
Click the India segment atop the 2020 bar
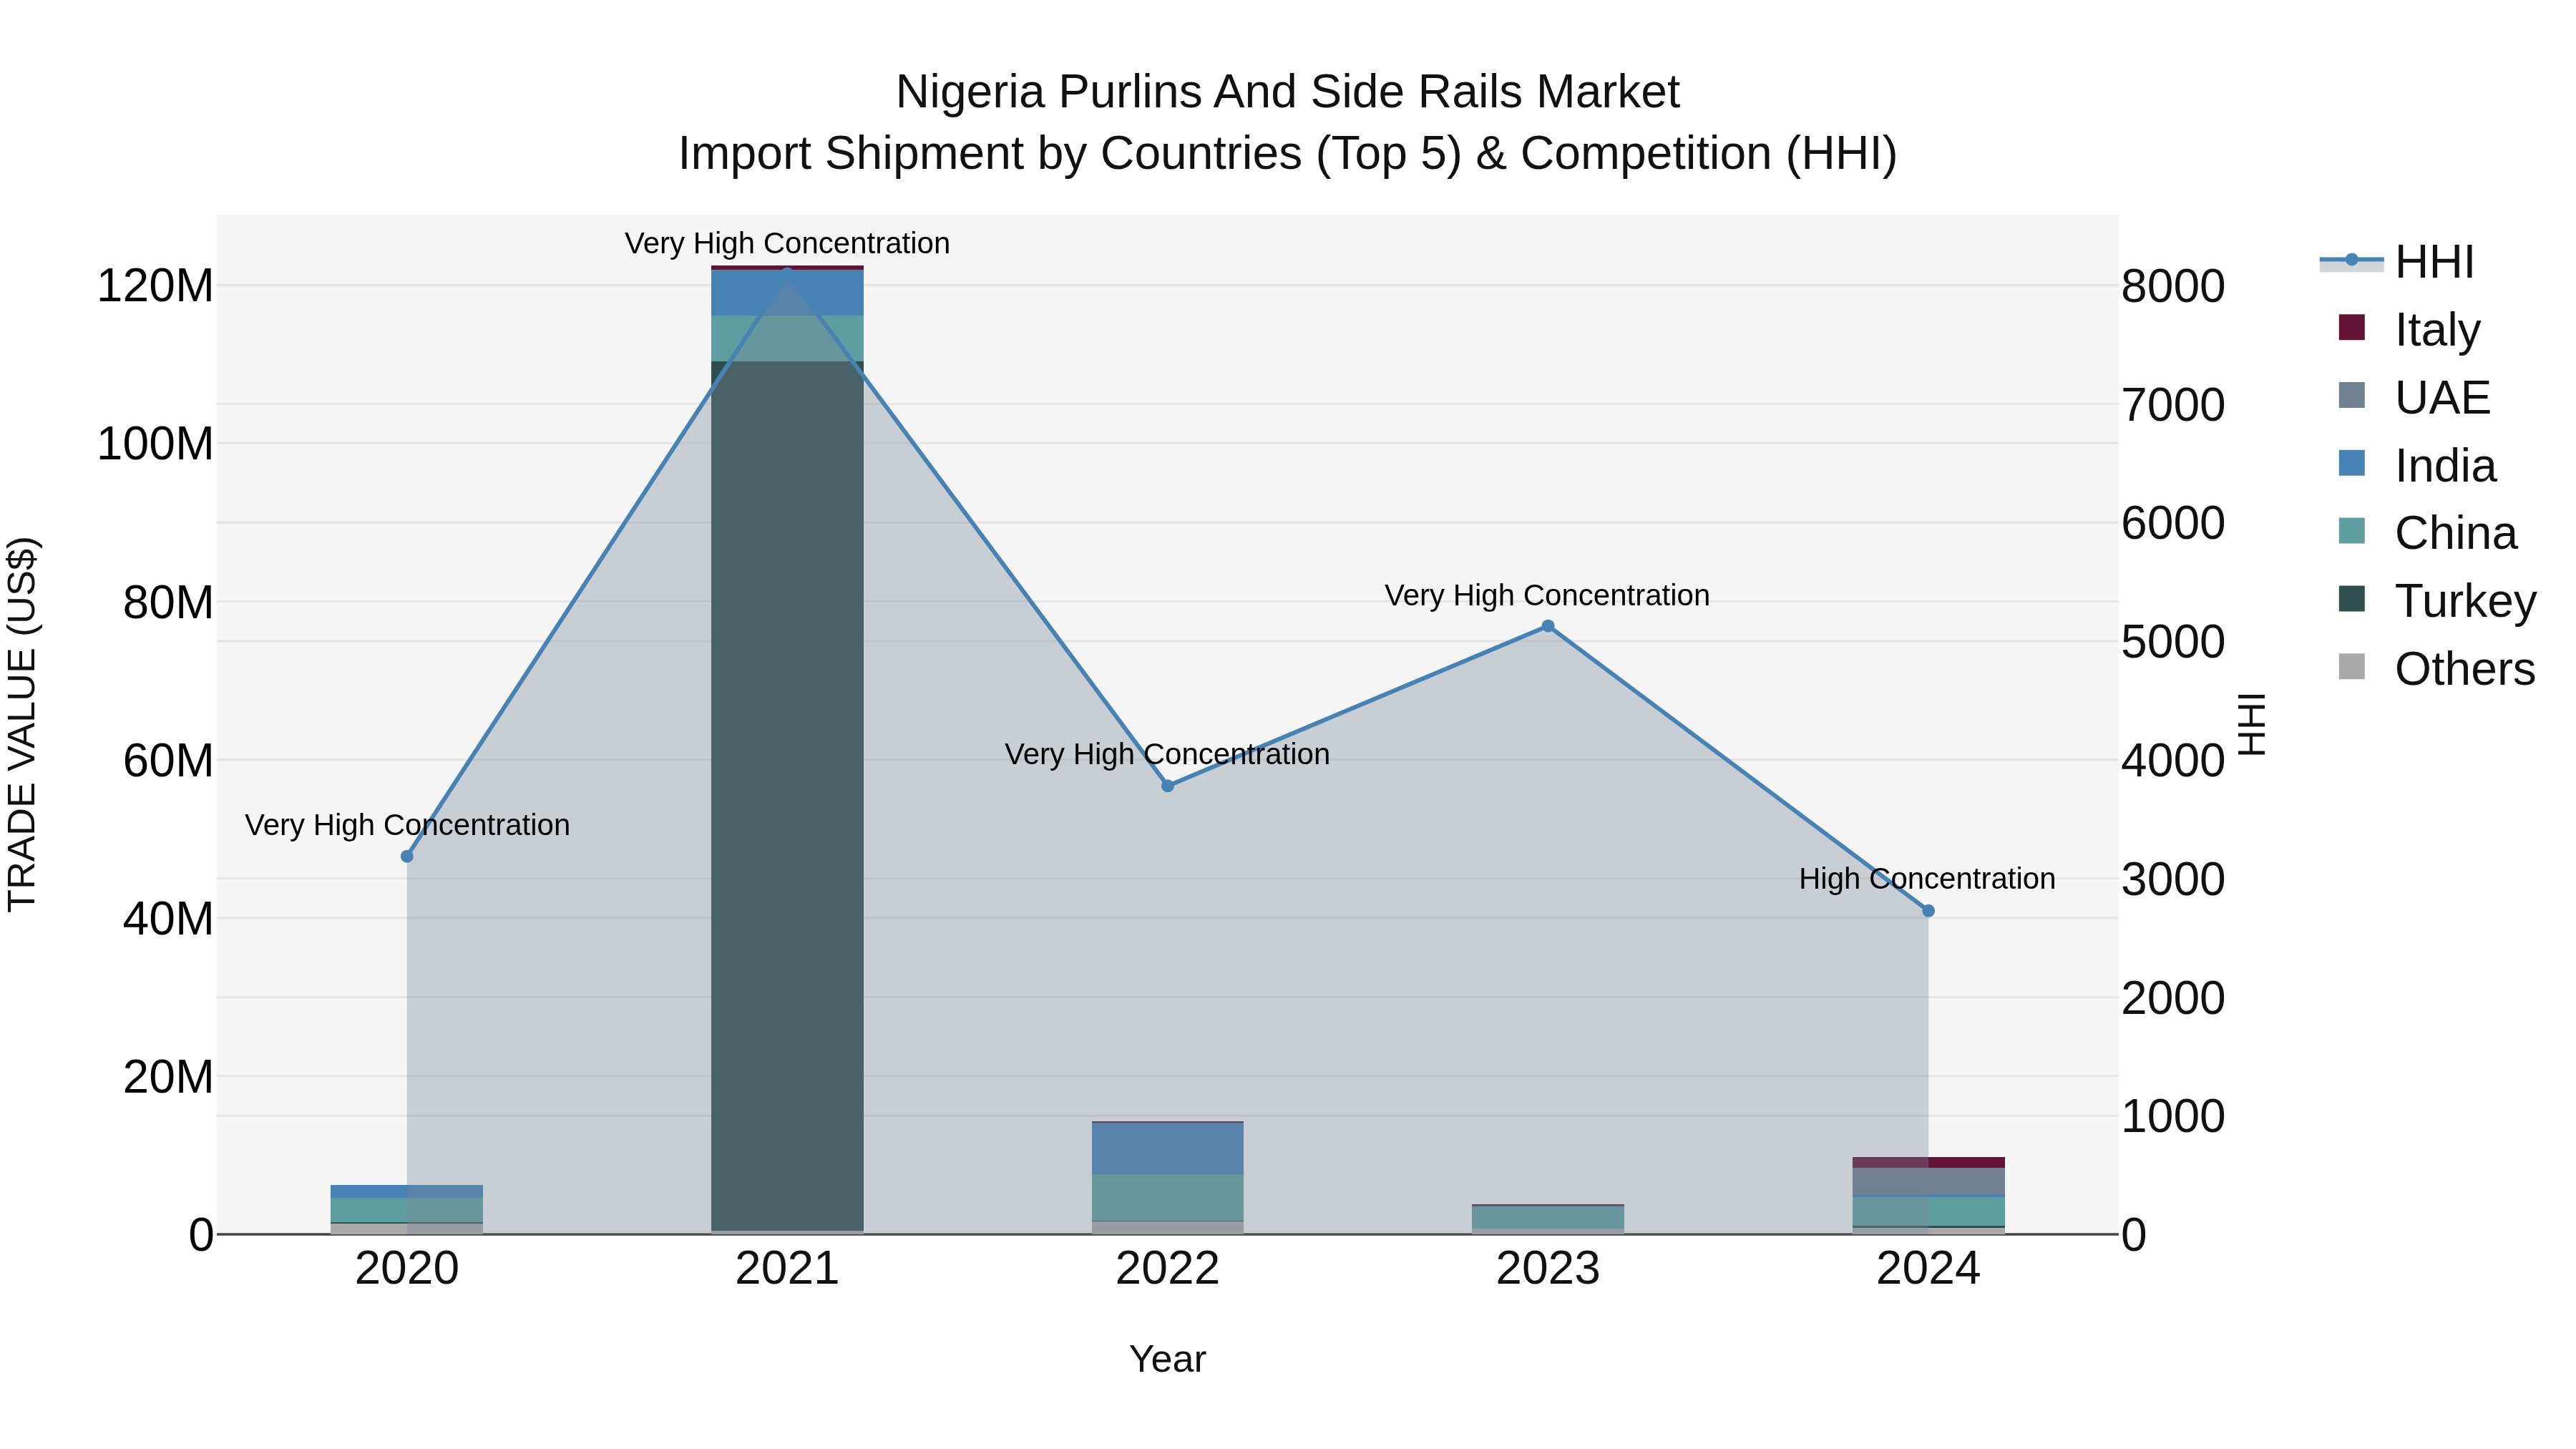tap(407, 1191)
